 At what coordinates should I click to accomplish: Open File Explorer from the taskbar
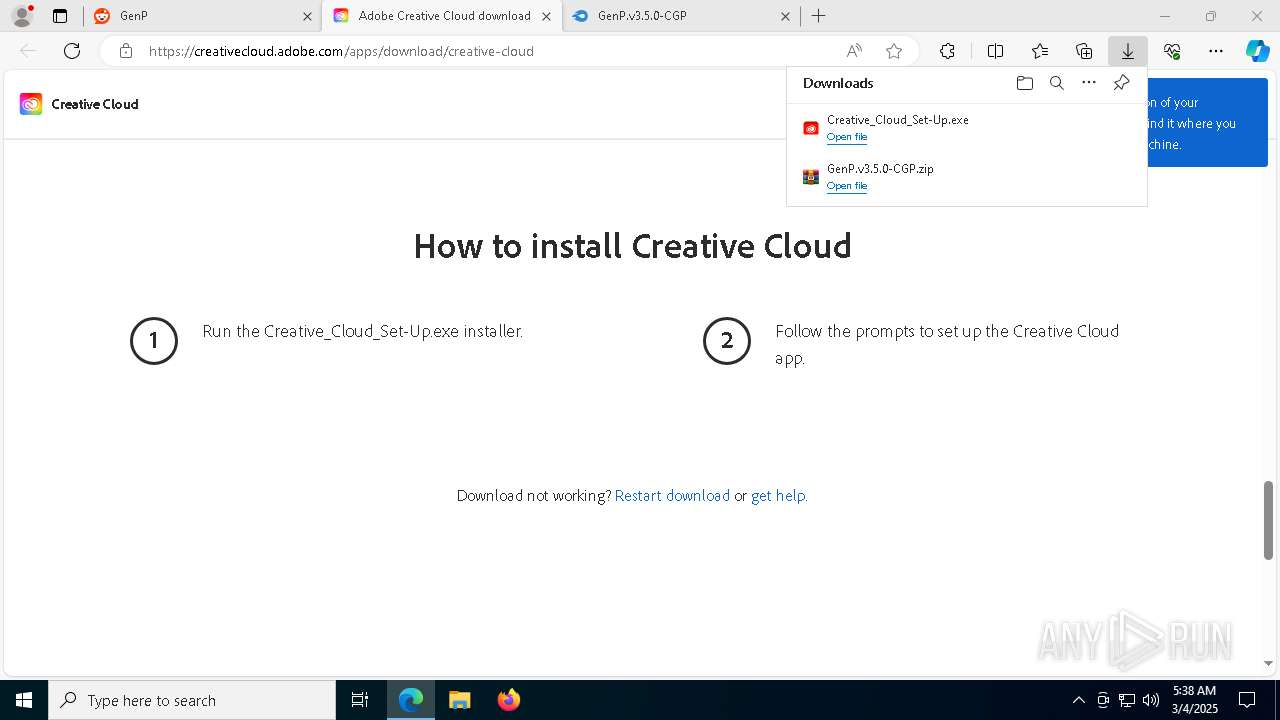point(459,700)
